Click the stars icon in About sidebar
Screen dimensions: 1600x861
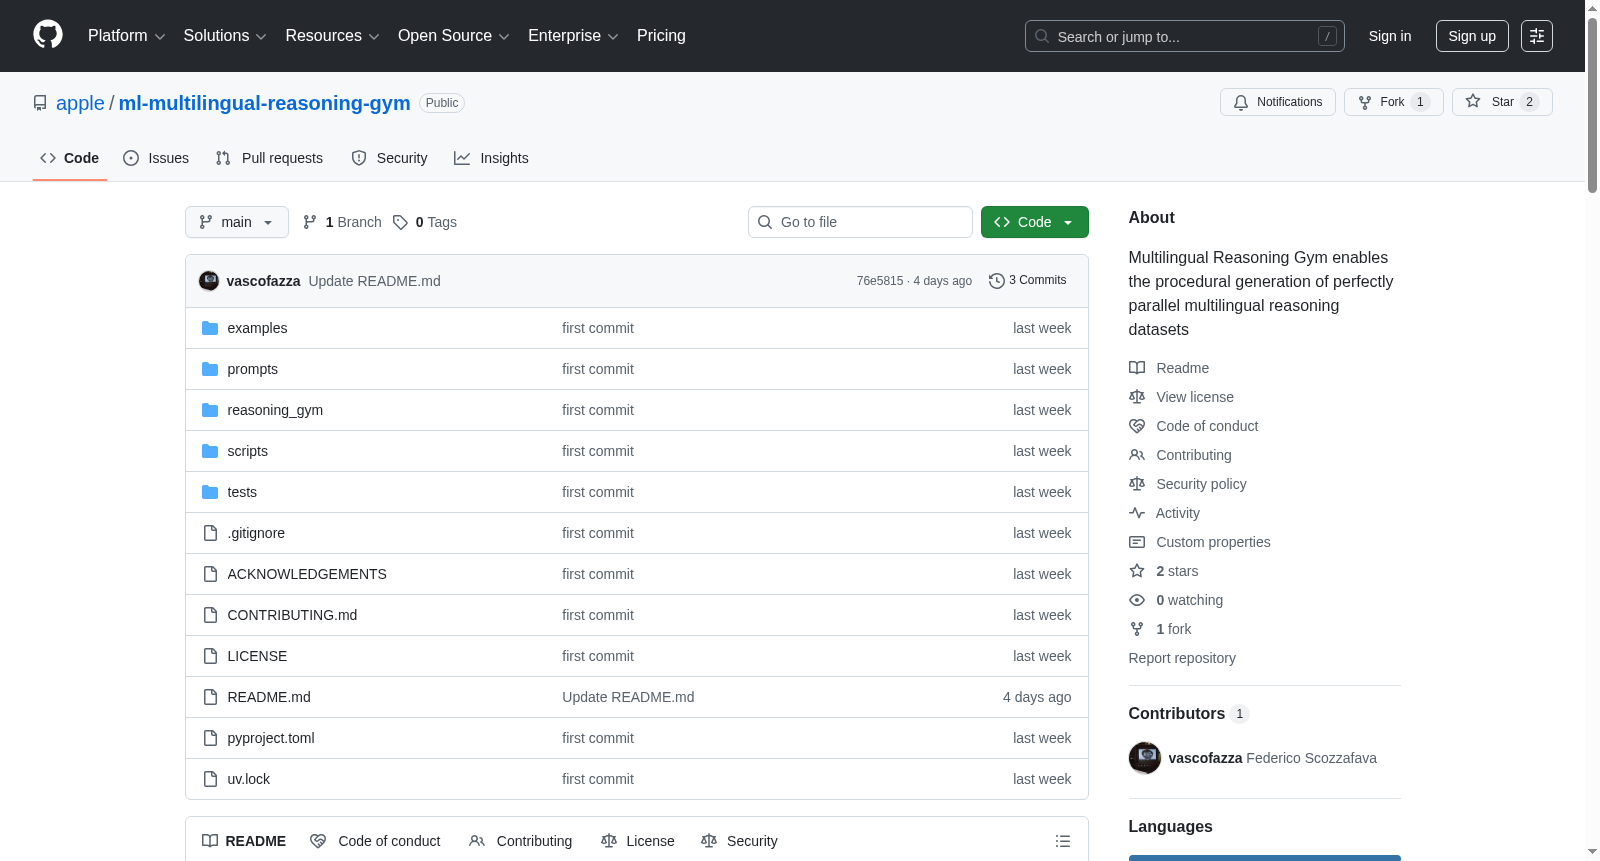1137,571
